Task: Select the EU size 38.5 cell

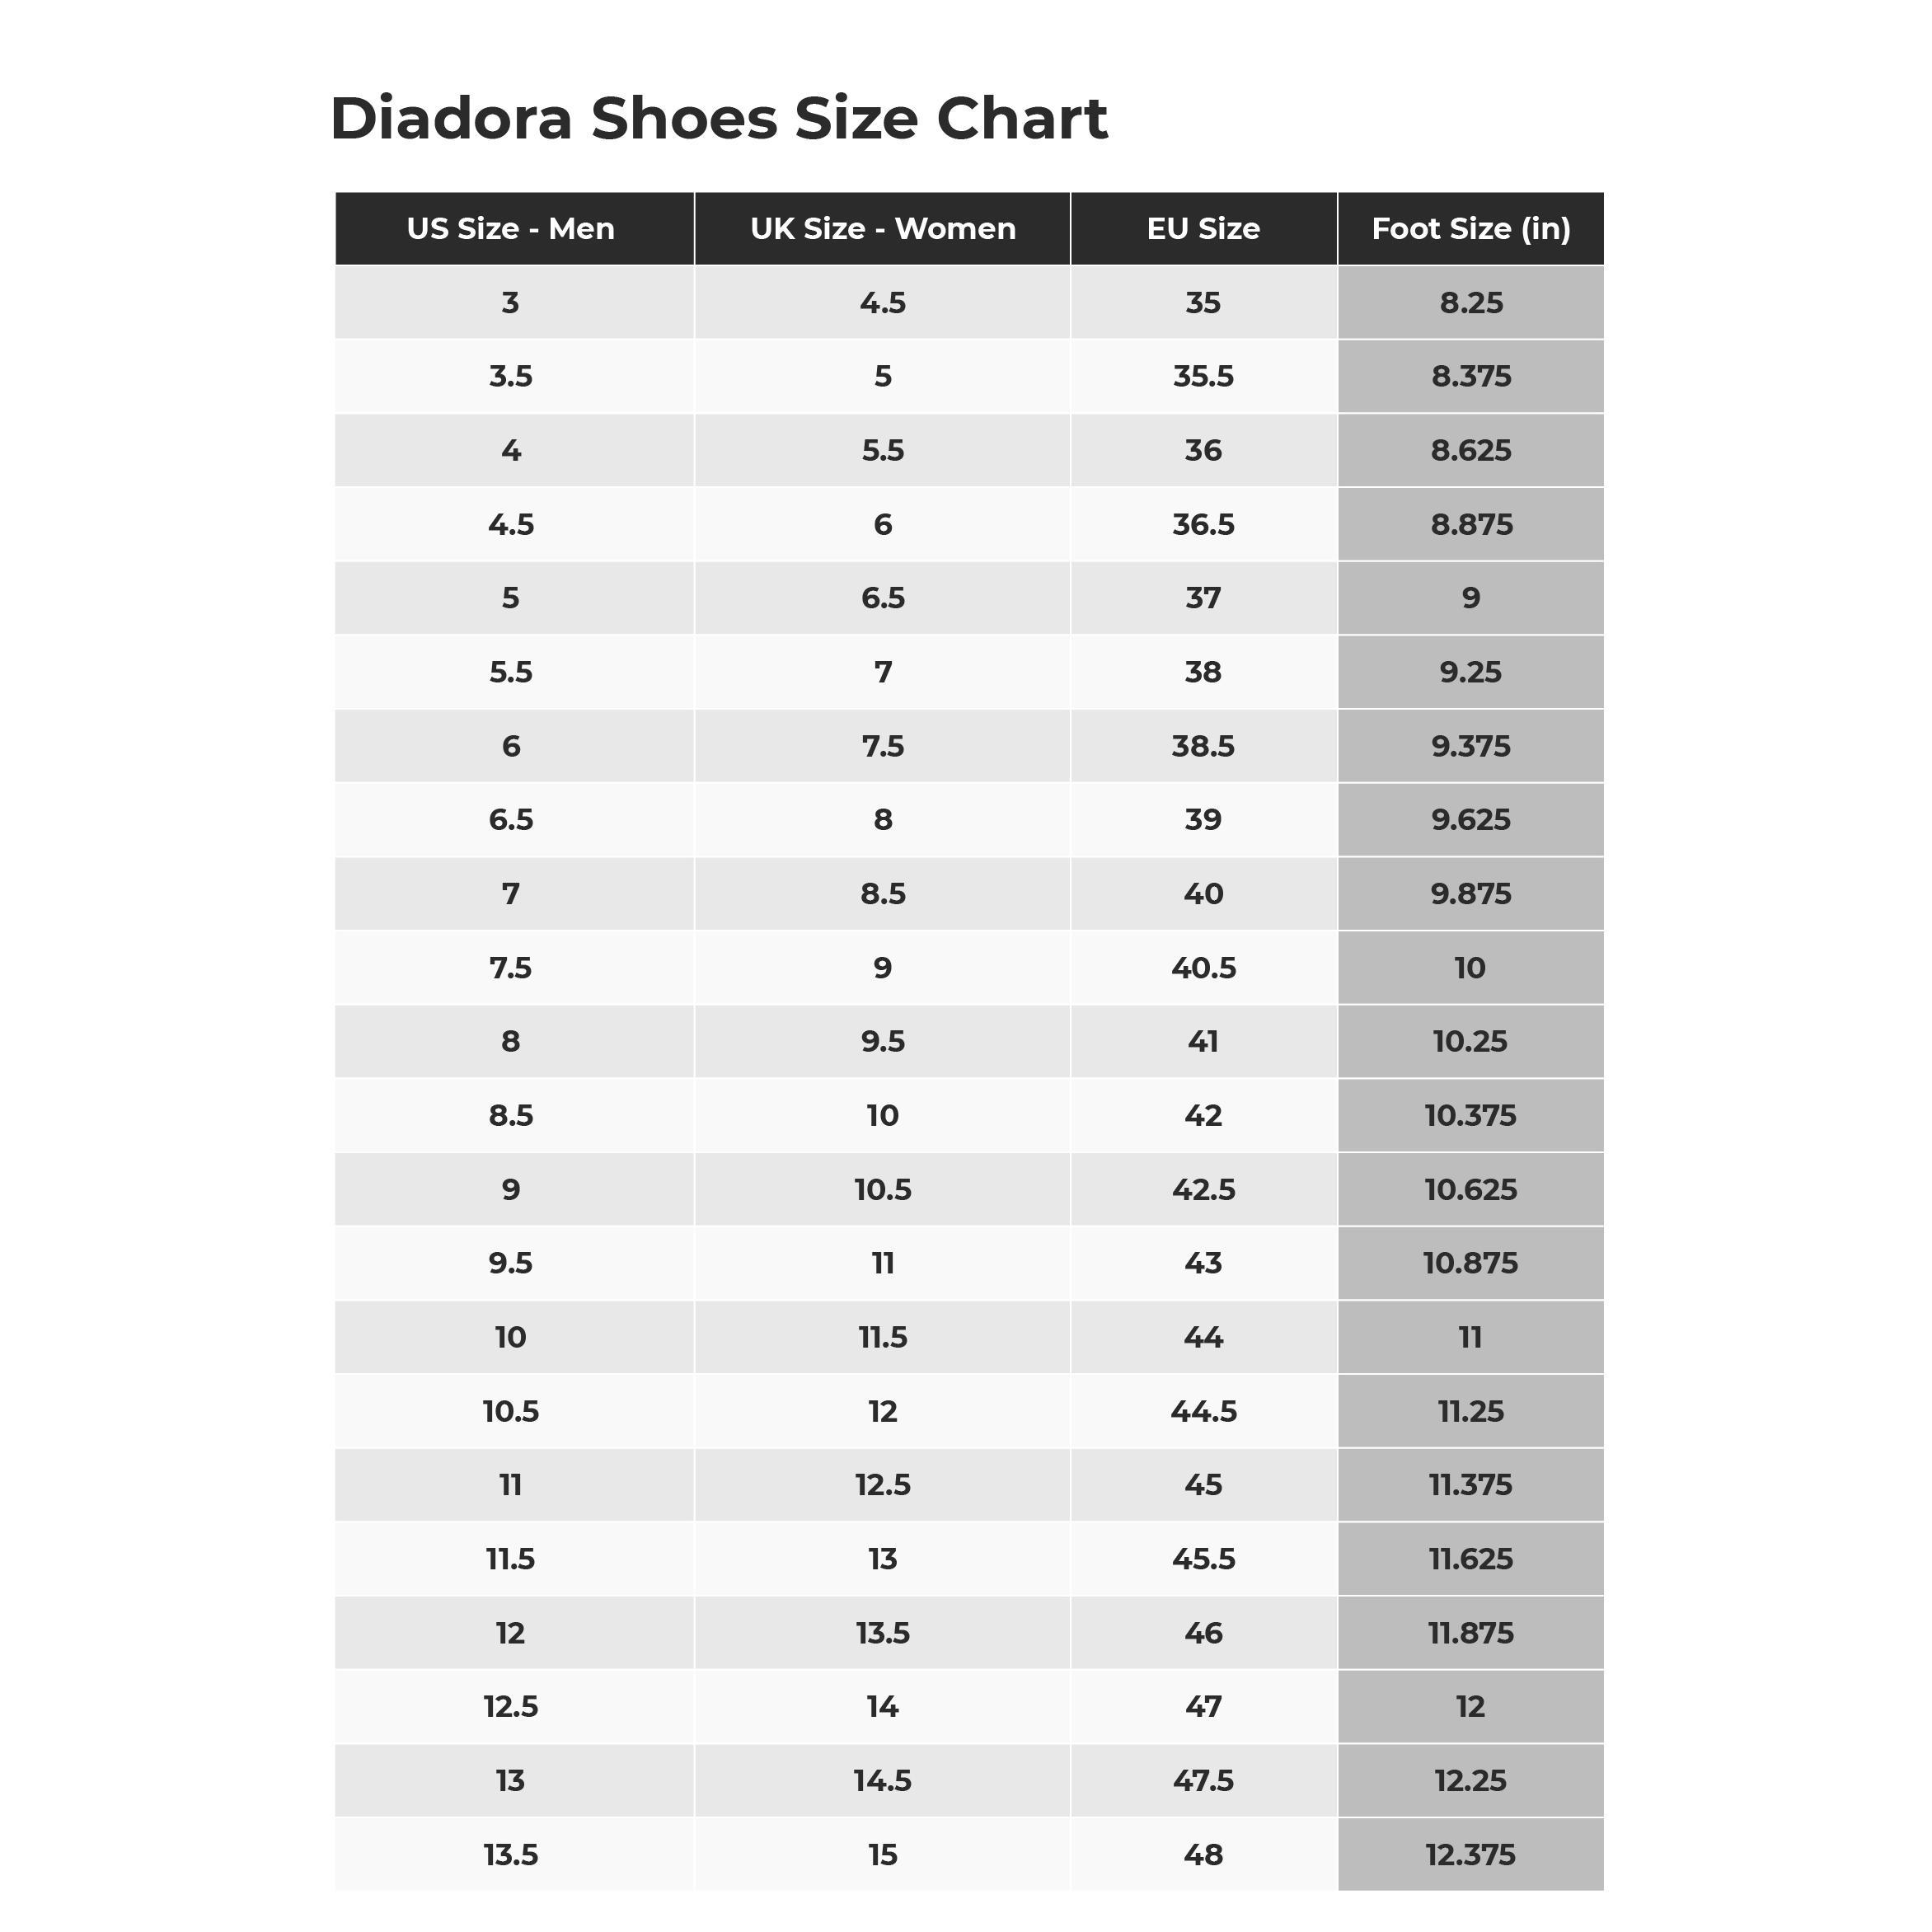Action: pos(1203,746)
